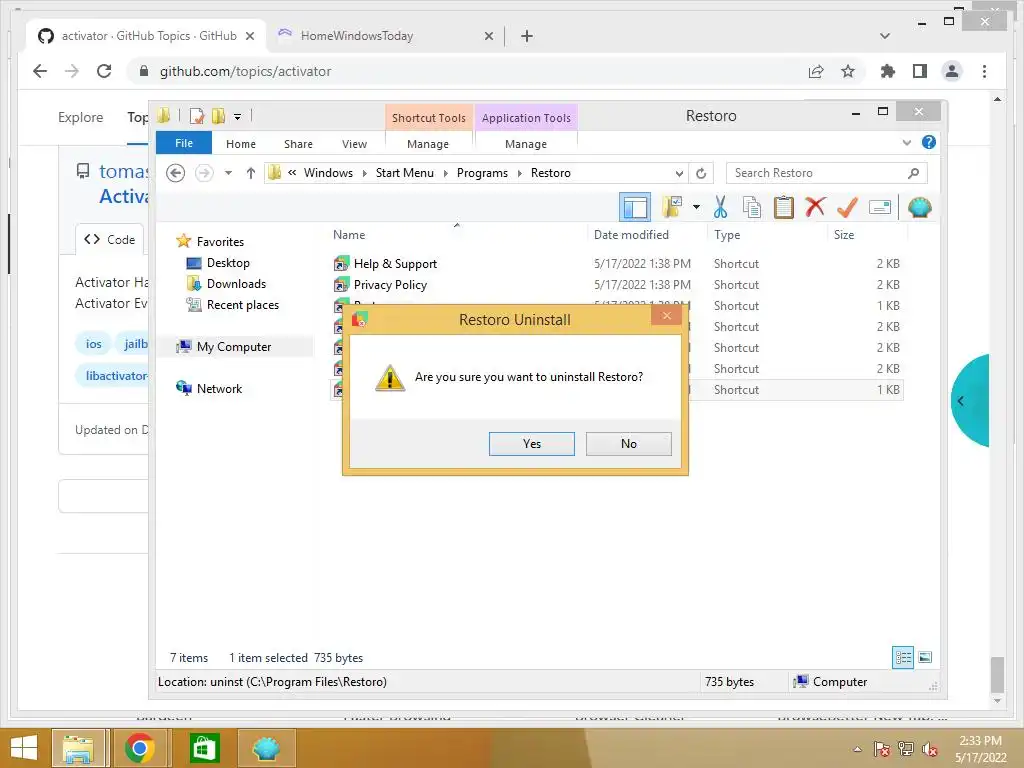Image resolution: width=1024 pixels, height=768 pixels.
Task: Sort by the Size column header
Action: (x=844, y=234)
